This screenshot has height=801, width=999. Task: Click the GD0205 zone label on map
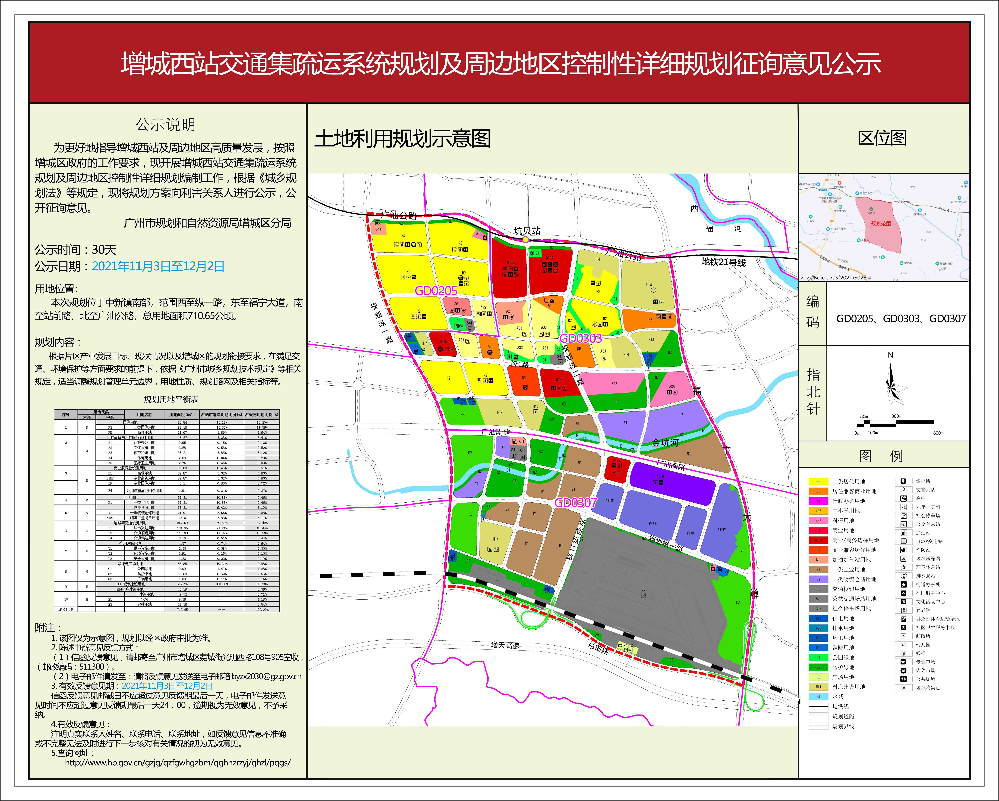pyautogui.click(x=435, y=290)
